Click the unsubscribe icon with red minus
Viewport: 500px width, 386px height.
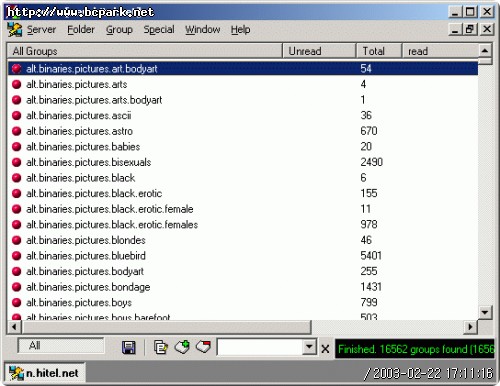[203, 347]
